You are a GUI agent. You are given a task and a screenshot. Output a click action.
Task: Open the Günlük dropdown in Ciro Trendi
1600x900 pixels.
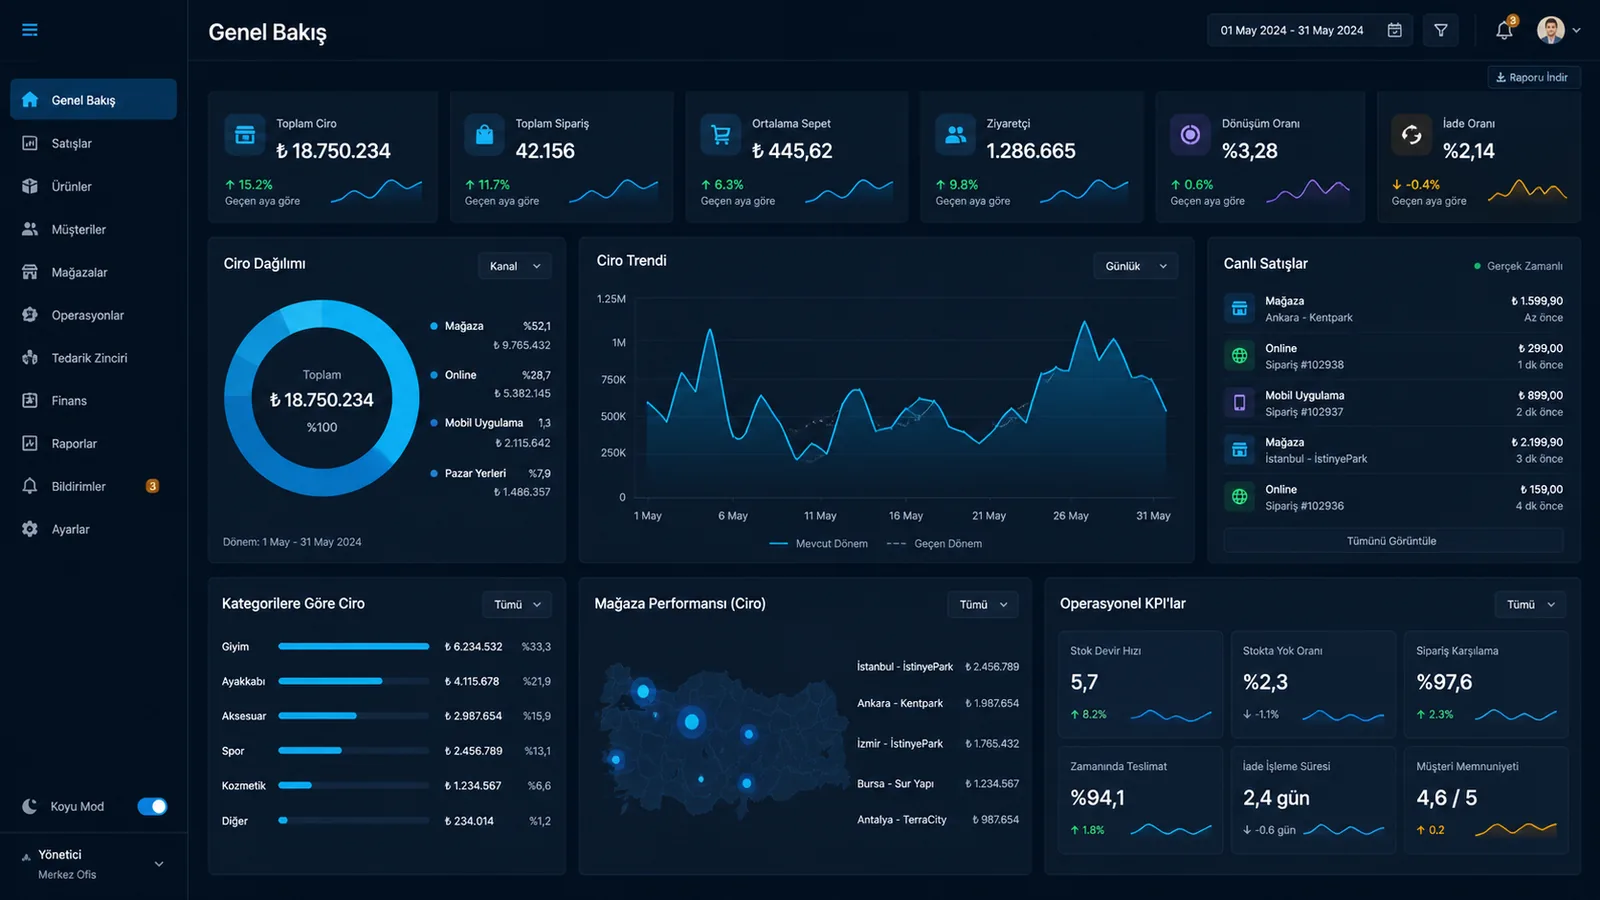pos(1136,266)
